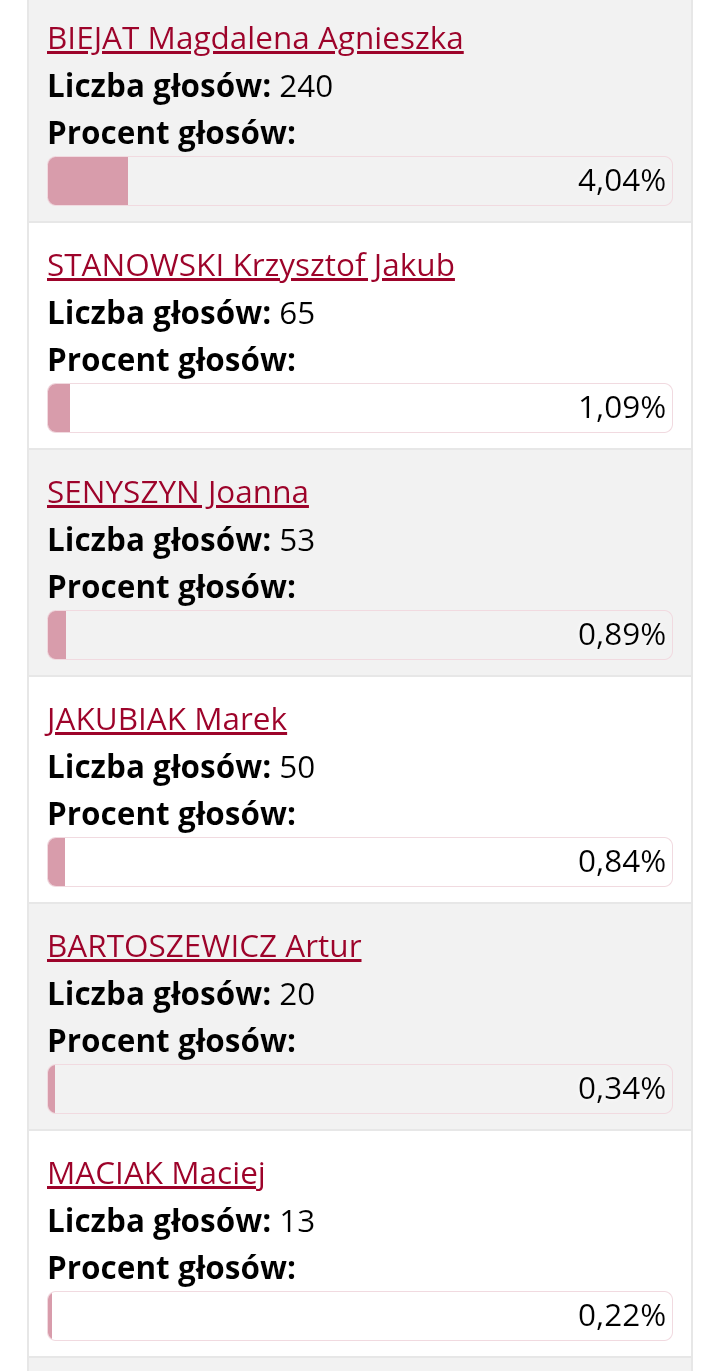Open MACIAK Maciej candidate link

(x=156, y=1174)
